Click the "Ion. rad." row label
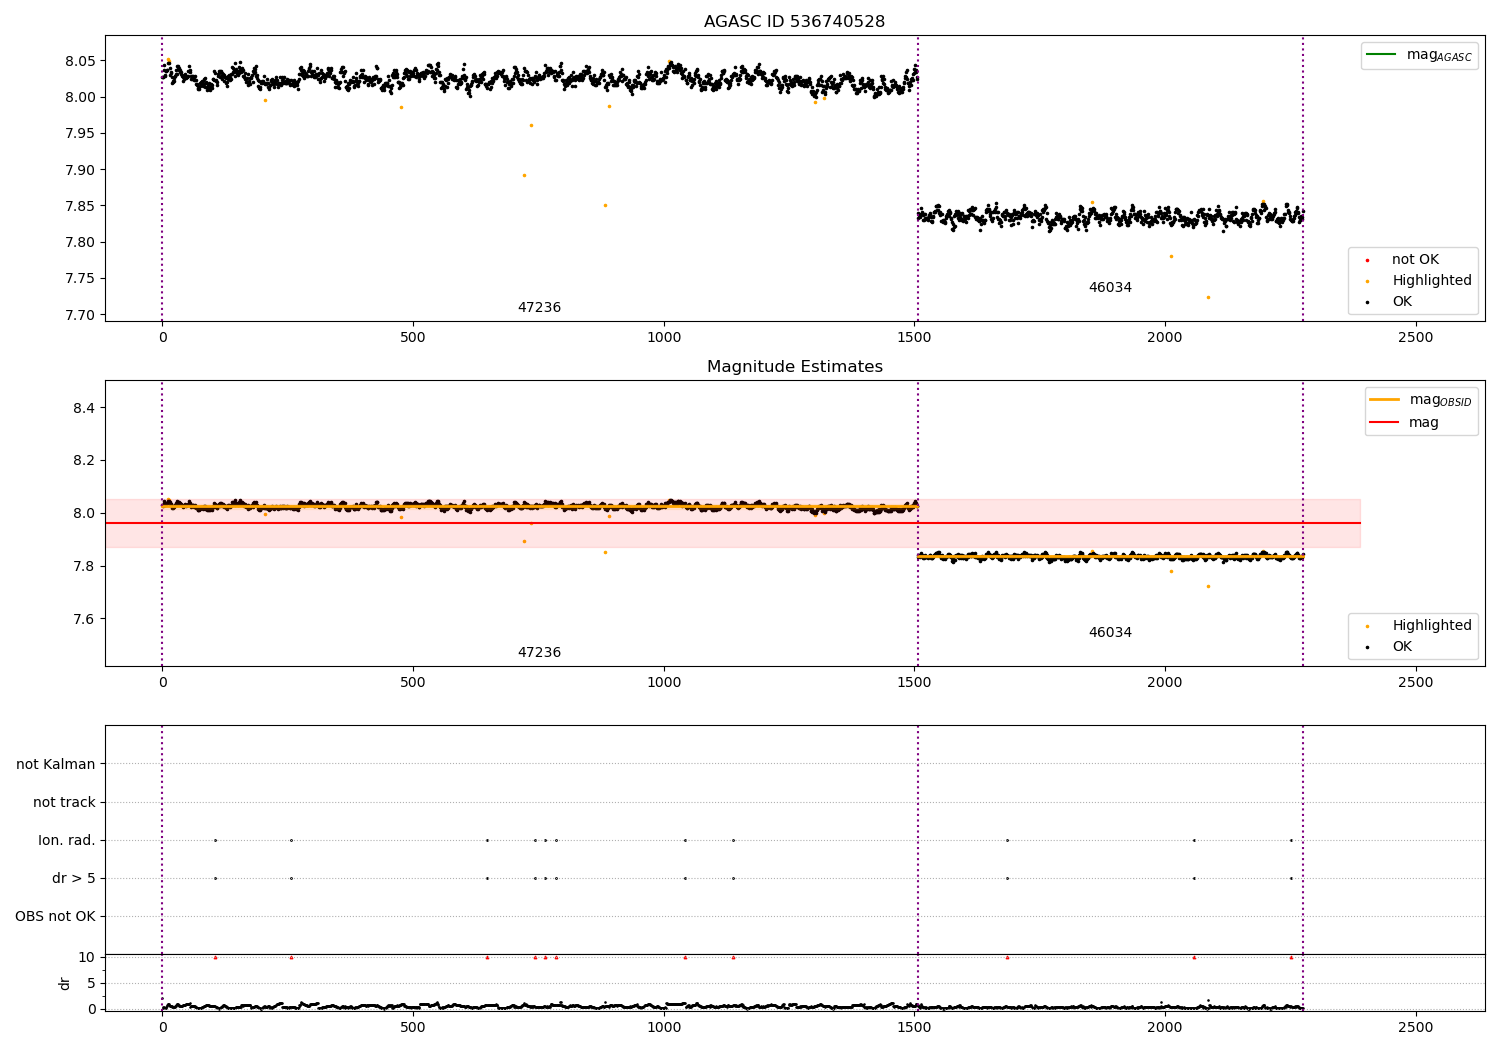1500x1050 pixels. [x=67, y=841]
